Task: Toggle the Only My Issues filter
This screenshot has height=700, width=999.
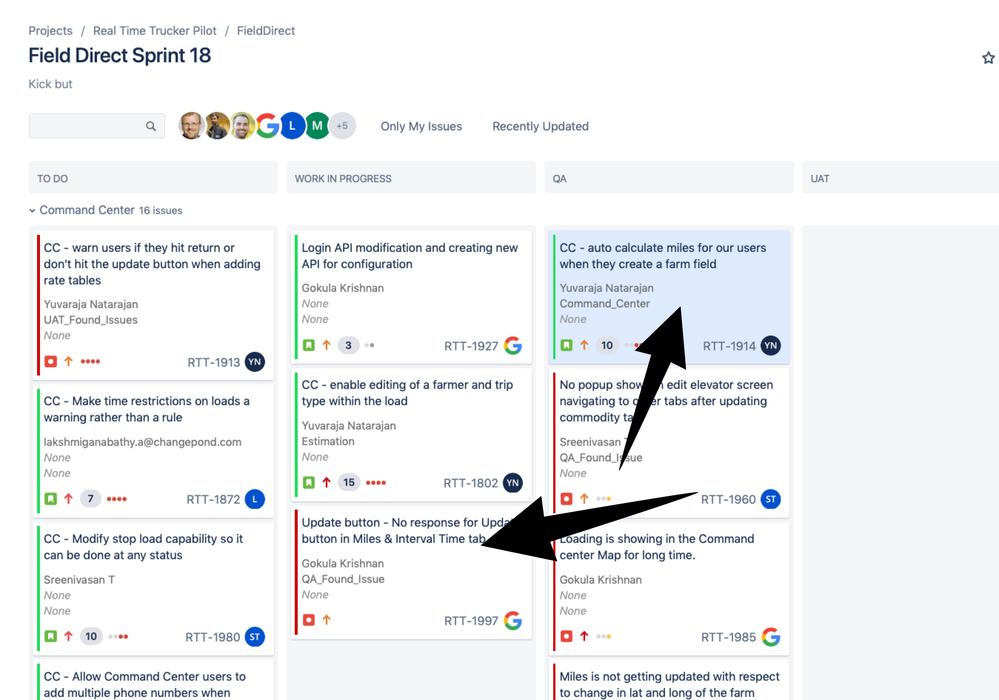Action: point(421,126)
